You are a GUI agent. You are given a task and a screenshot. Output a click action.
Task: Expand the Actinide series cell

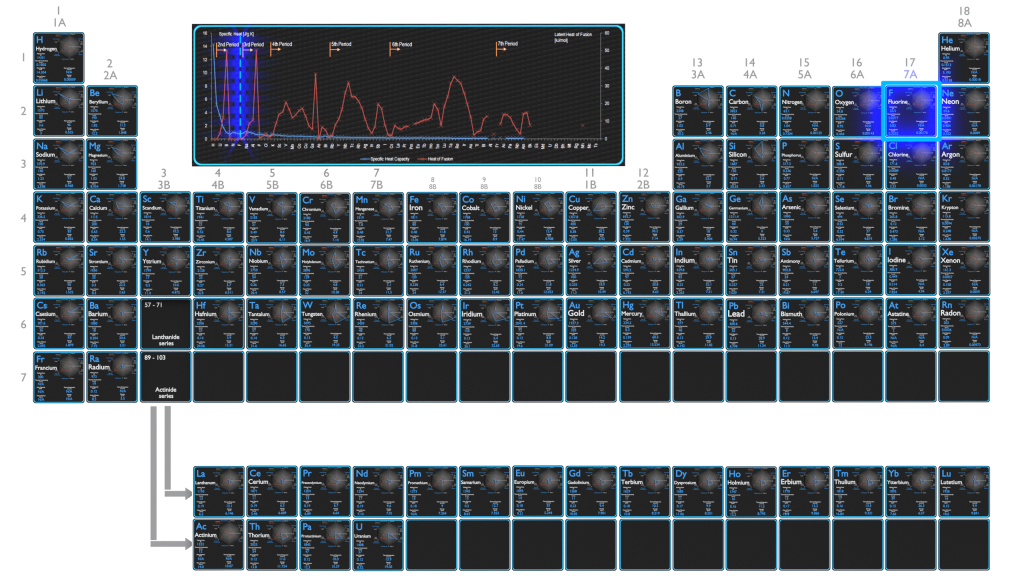[164, 376]
